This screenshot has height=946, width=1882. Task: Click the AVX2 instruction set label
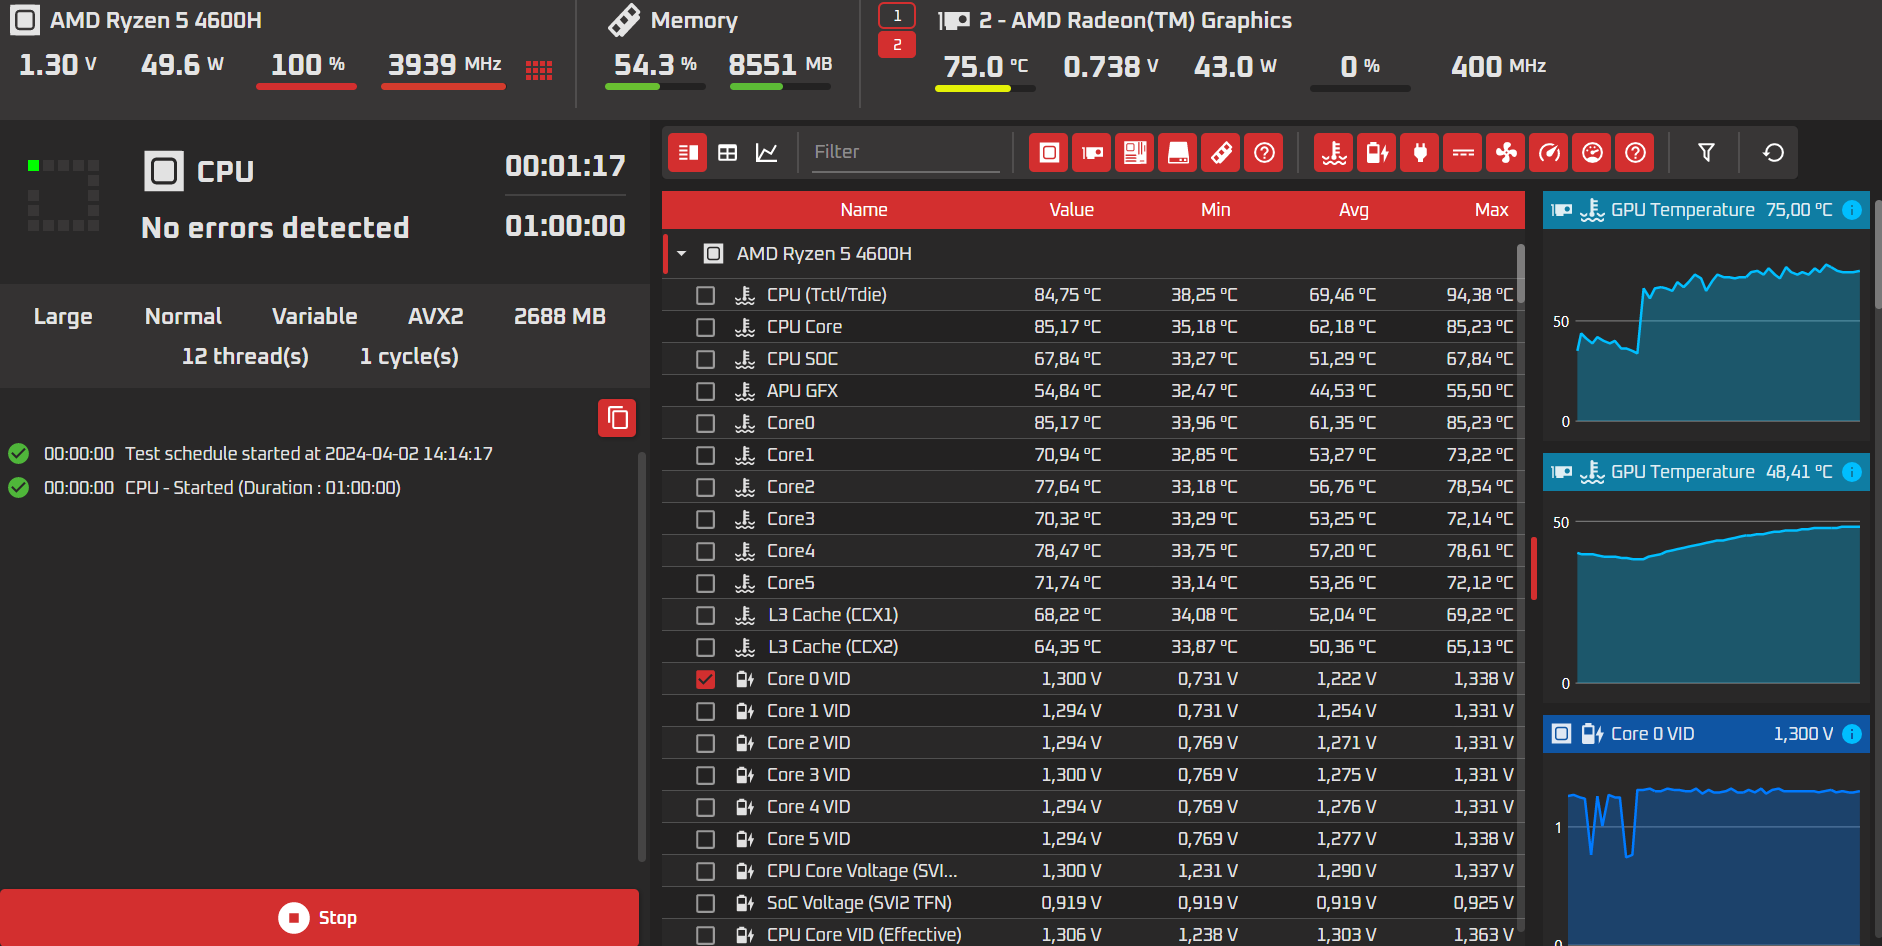point(435,317)
